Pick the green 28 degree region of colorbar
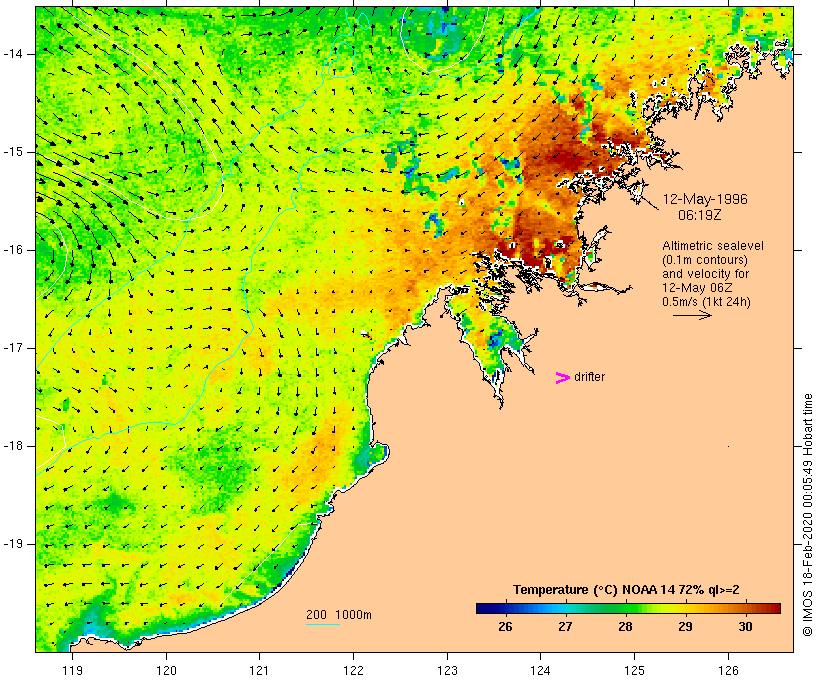820x680 pixels. 625,608
